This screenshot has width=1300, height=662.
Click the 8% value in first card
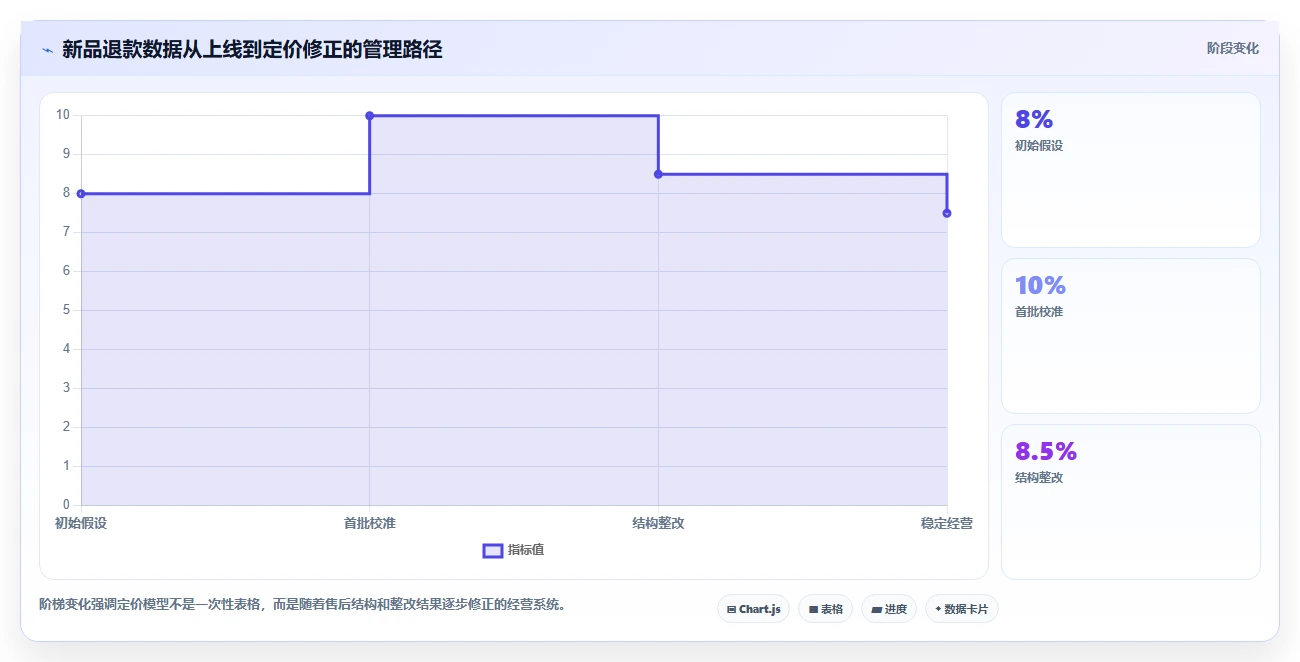point(1034,120)
